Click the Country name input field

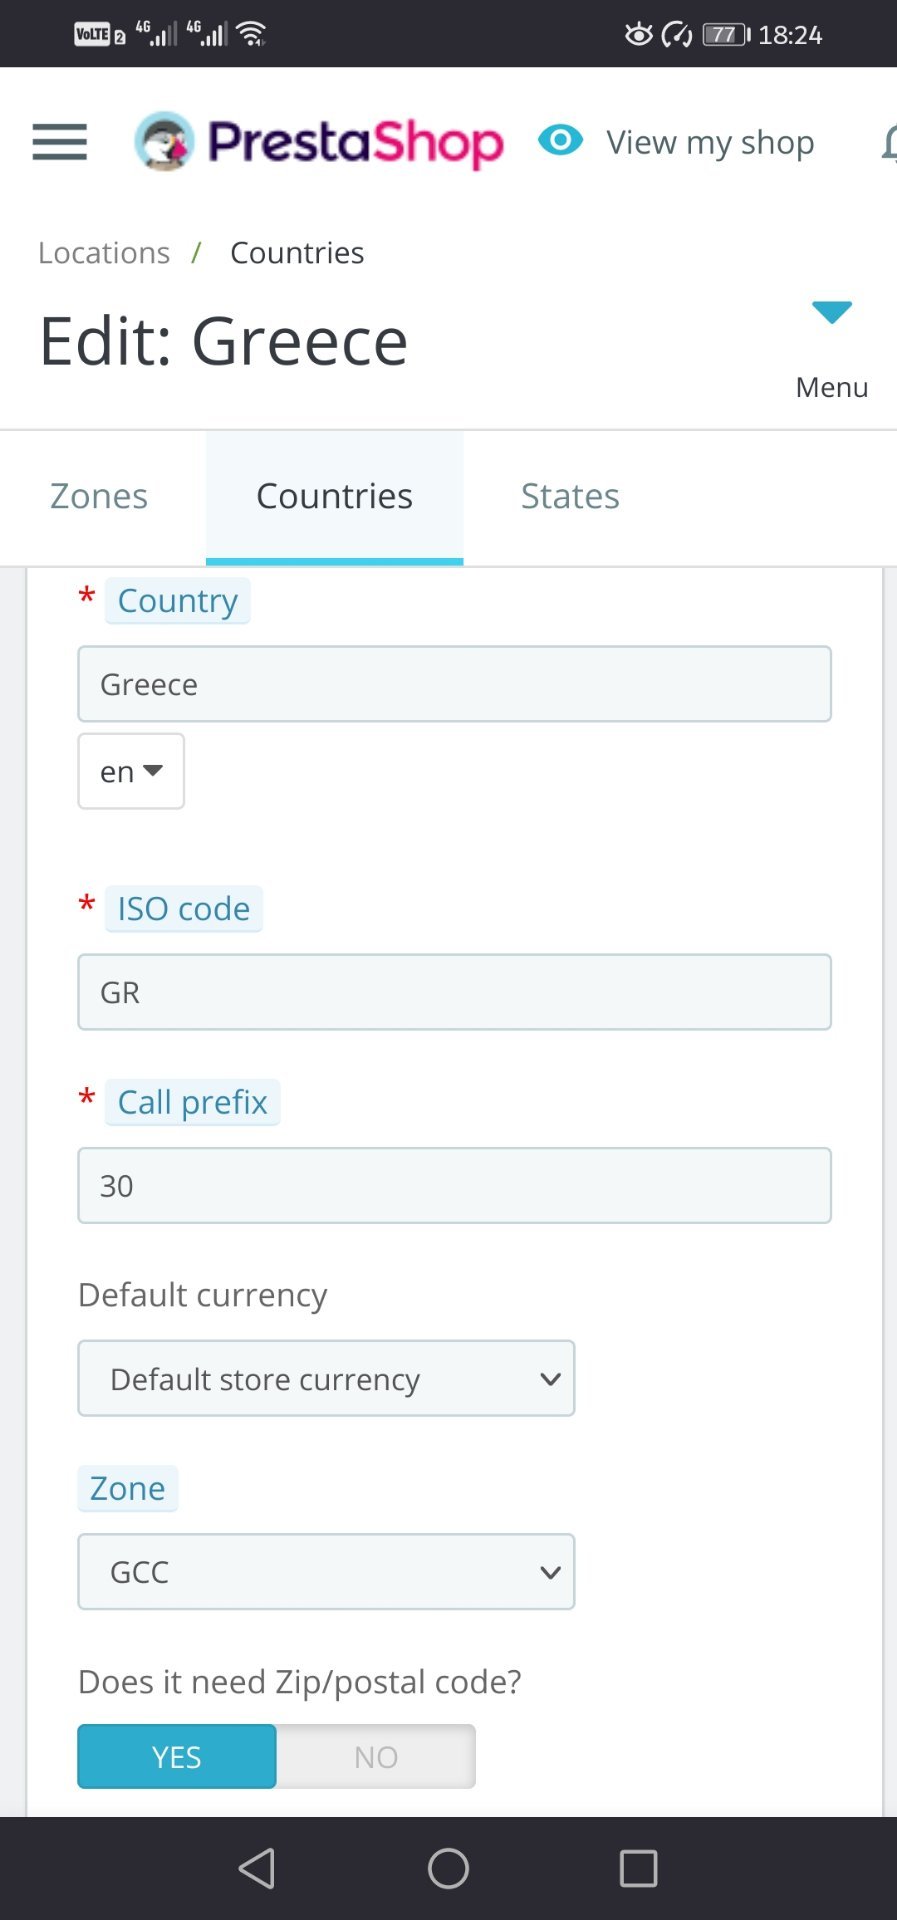pos(454,684)
